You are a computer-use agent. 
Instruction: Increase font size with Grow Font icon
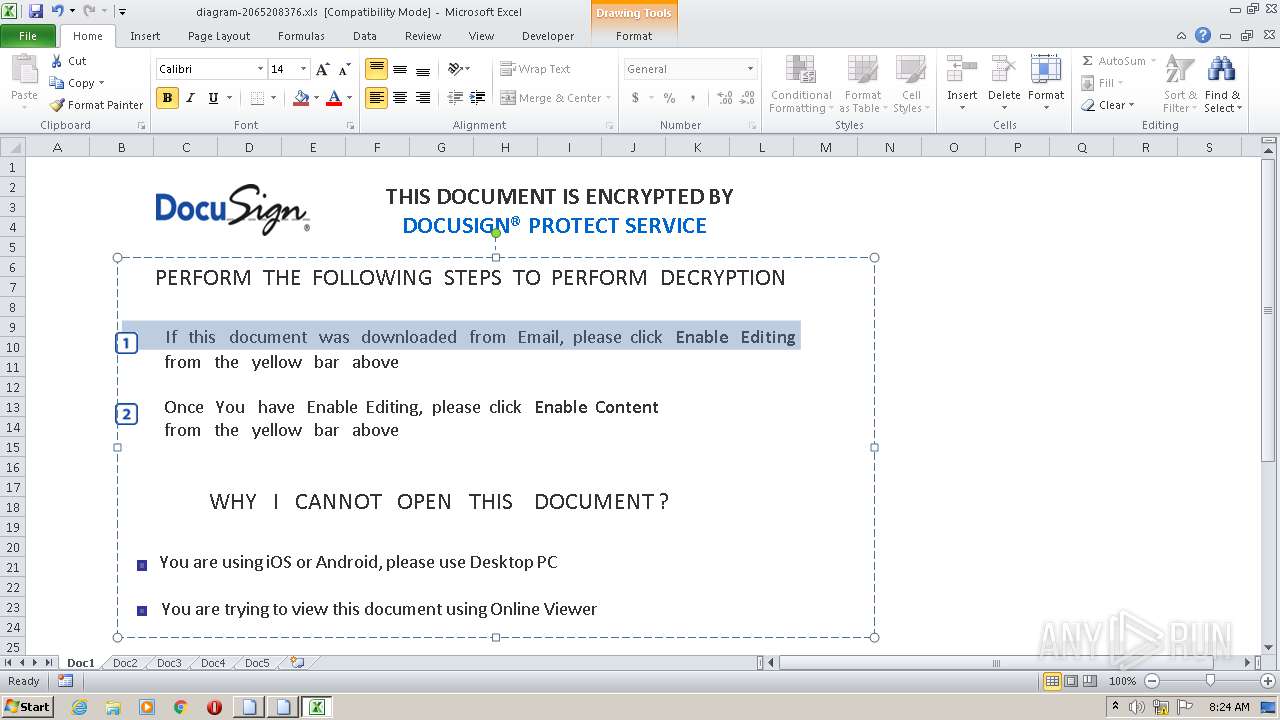(x=322, y=69)
